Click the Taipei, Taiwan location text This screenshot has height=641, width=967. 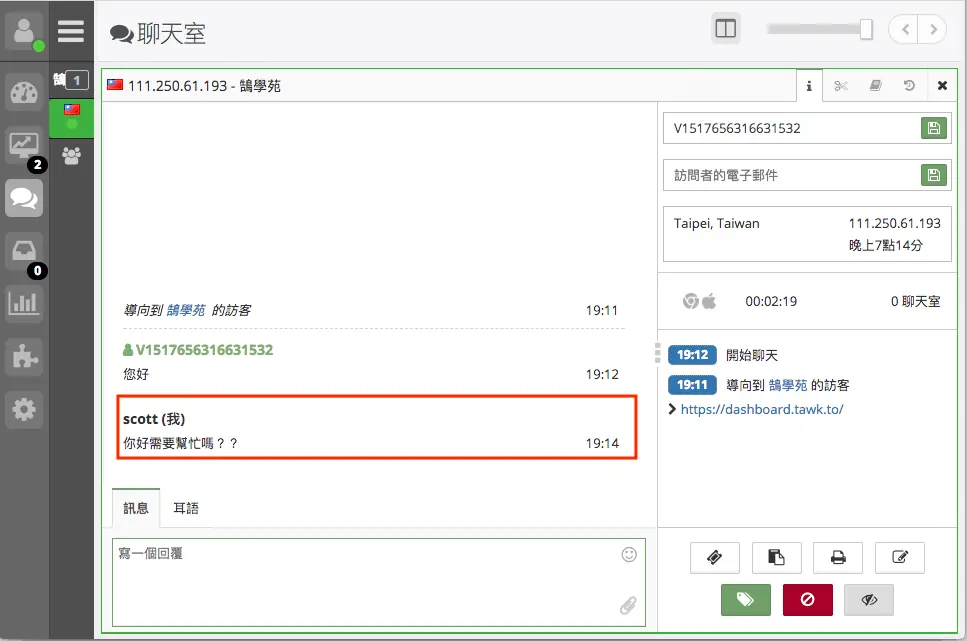(x=717, y=223)
